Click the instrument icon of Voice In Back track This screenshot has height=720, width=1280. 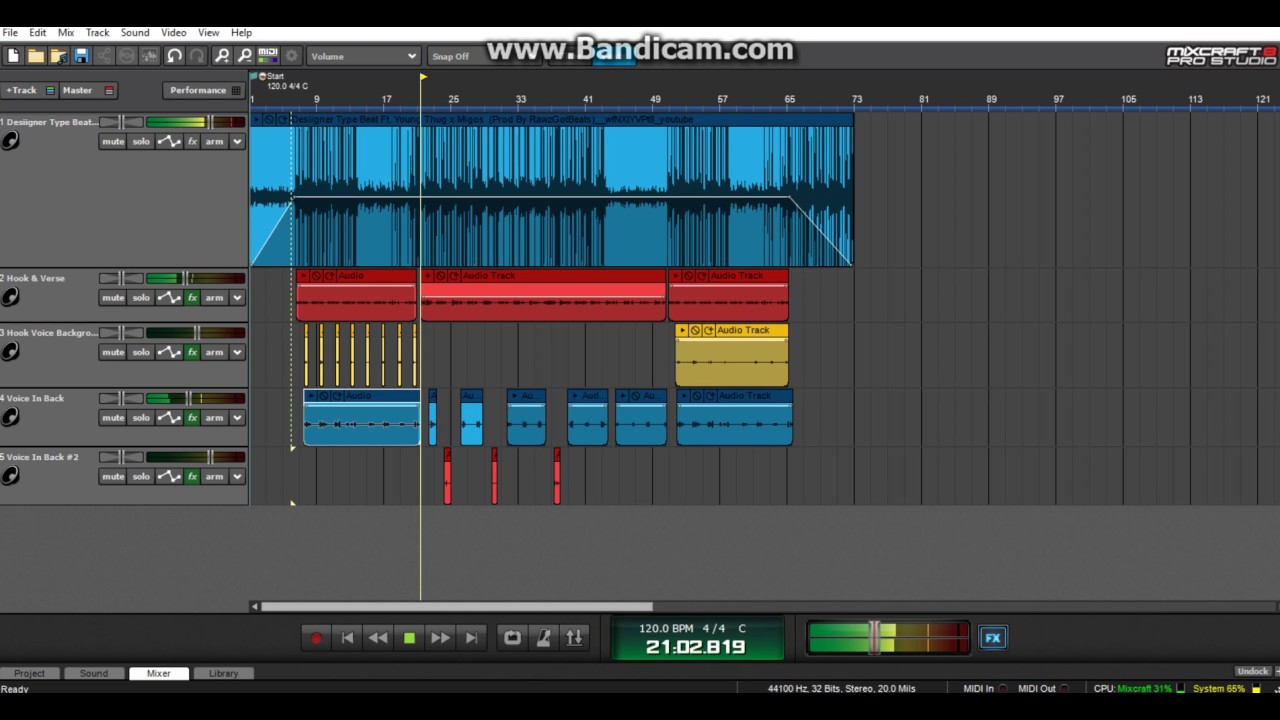tap(10, 417)
